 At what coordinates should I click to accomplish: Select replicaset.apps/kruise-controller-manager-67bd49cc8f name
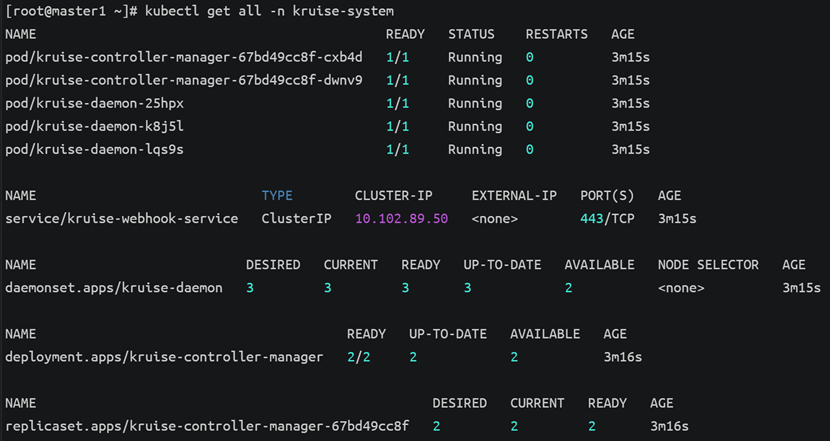pyautogui.click(x=207, y=426)
